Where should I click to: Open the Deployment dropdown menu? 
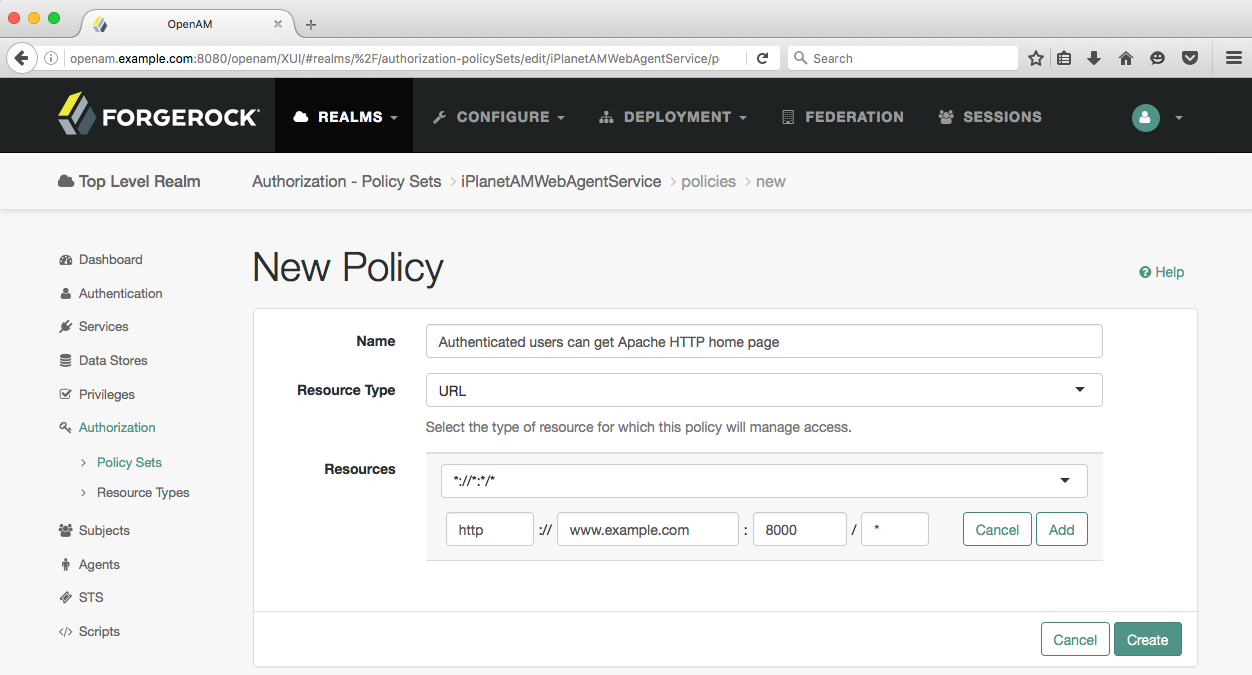[x=673, y=117]
